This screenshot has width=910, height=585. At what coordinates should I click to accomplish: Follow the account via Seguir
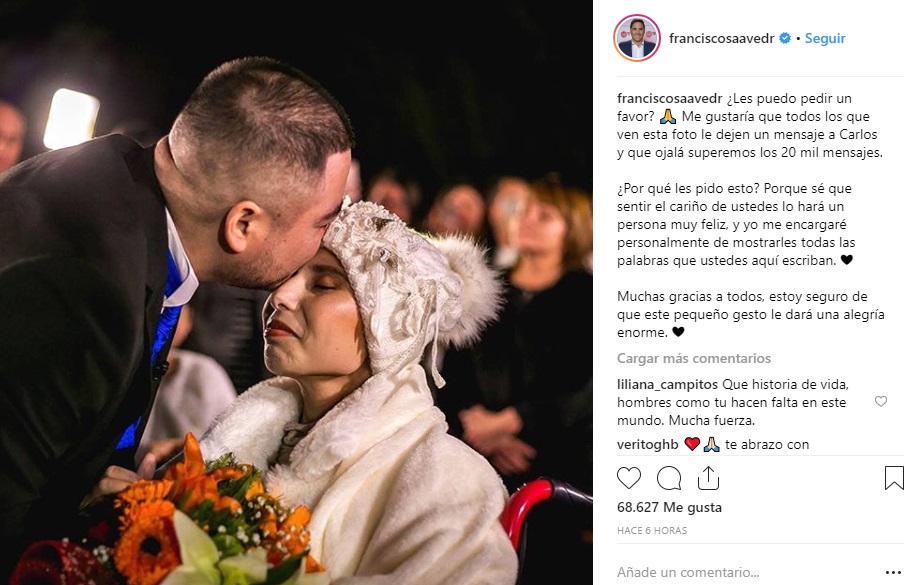click(825, 38)
